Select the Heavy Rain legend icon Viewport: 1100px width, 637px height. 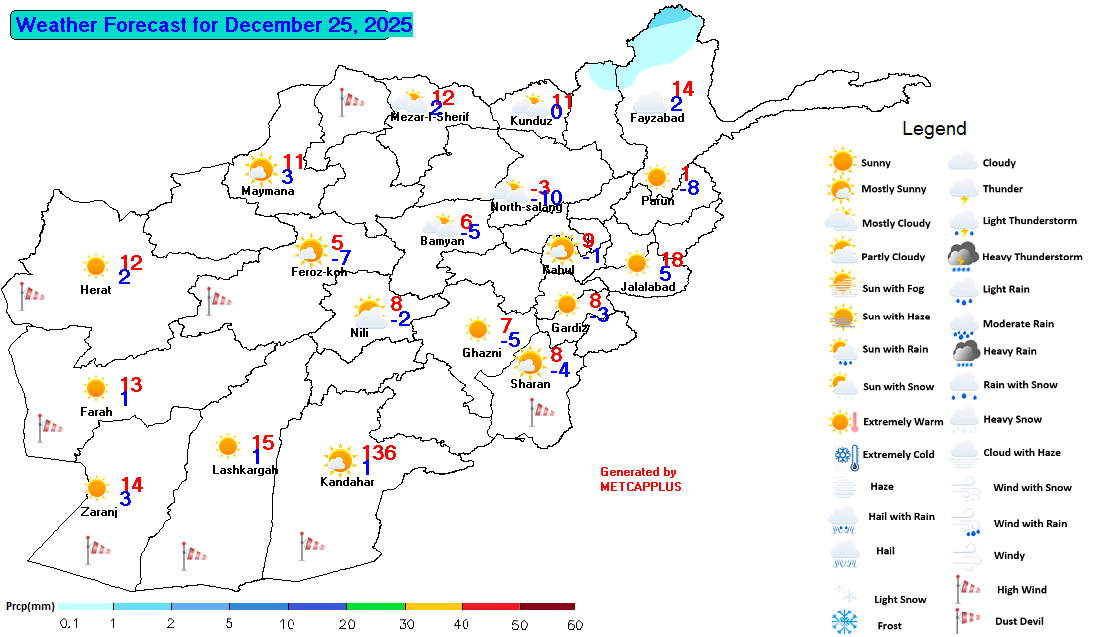[965, 351]
